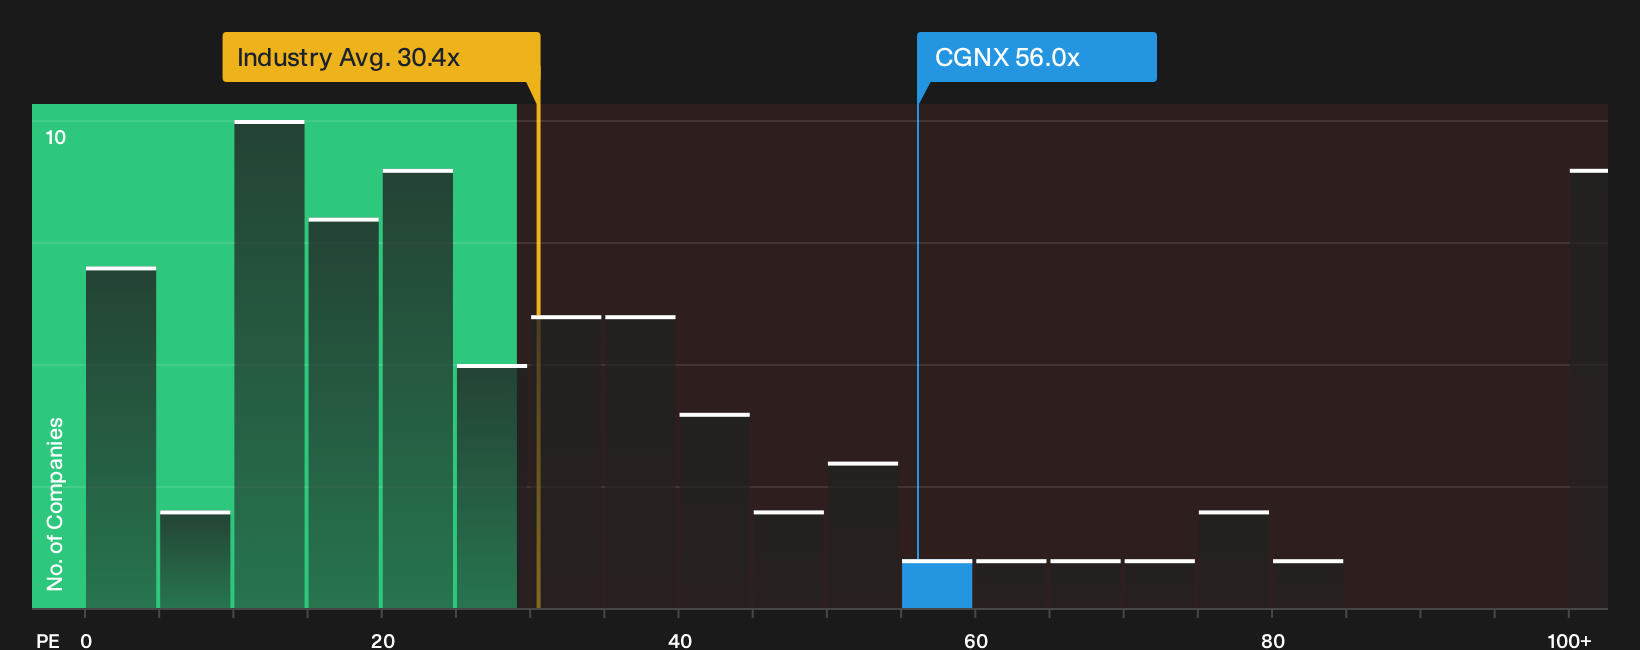
Task: Select the short bar at PE 5-10
Action: click(195, 560)
